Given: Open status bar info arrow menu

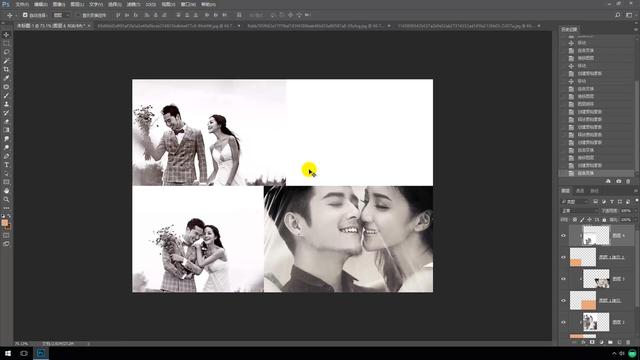Looking at the screenshot, I should click(89, 344).
